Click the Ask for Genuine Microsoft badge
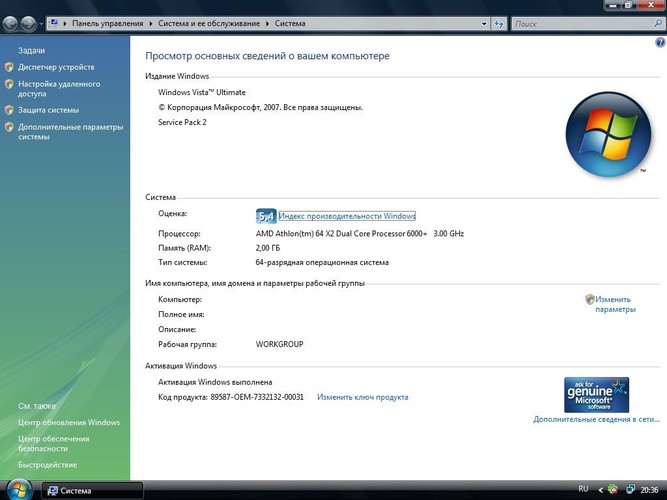Screen dimensions: 667x500 coord(596,395)
